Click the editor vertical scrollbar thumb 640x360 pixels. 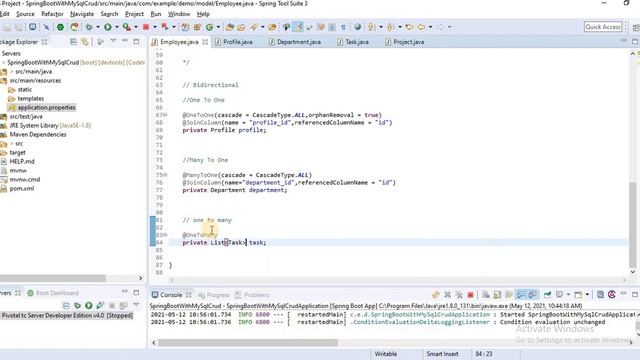coord(632,224)
